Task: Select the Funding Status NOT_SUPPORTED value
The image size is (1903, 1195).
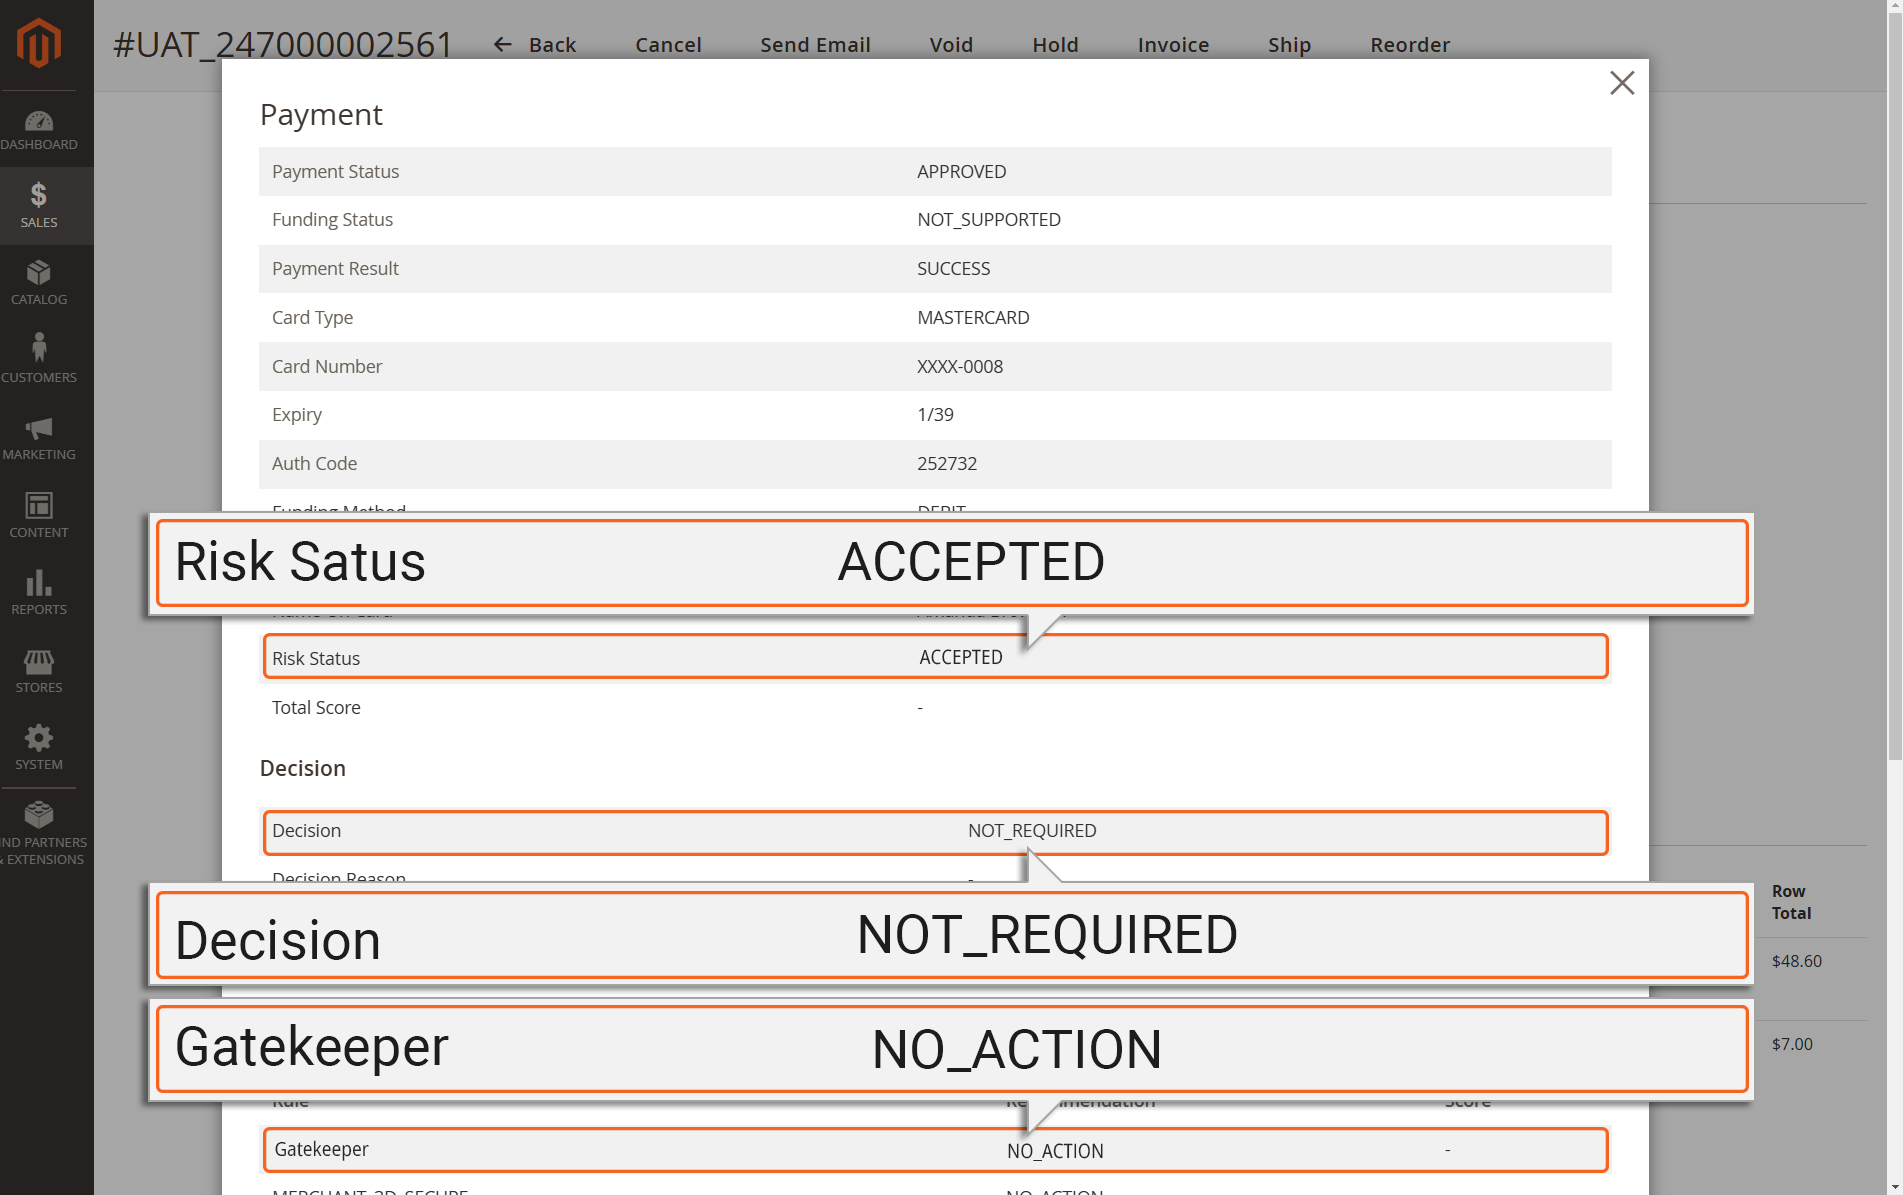Action: [989, 219]
